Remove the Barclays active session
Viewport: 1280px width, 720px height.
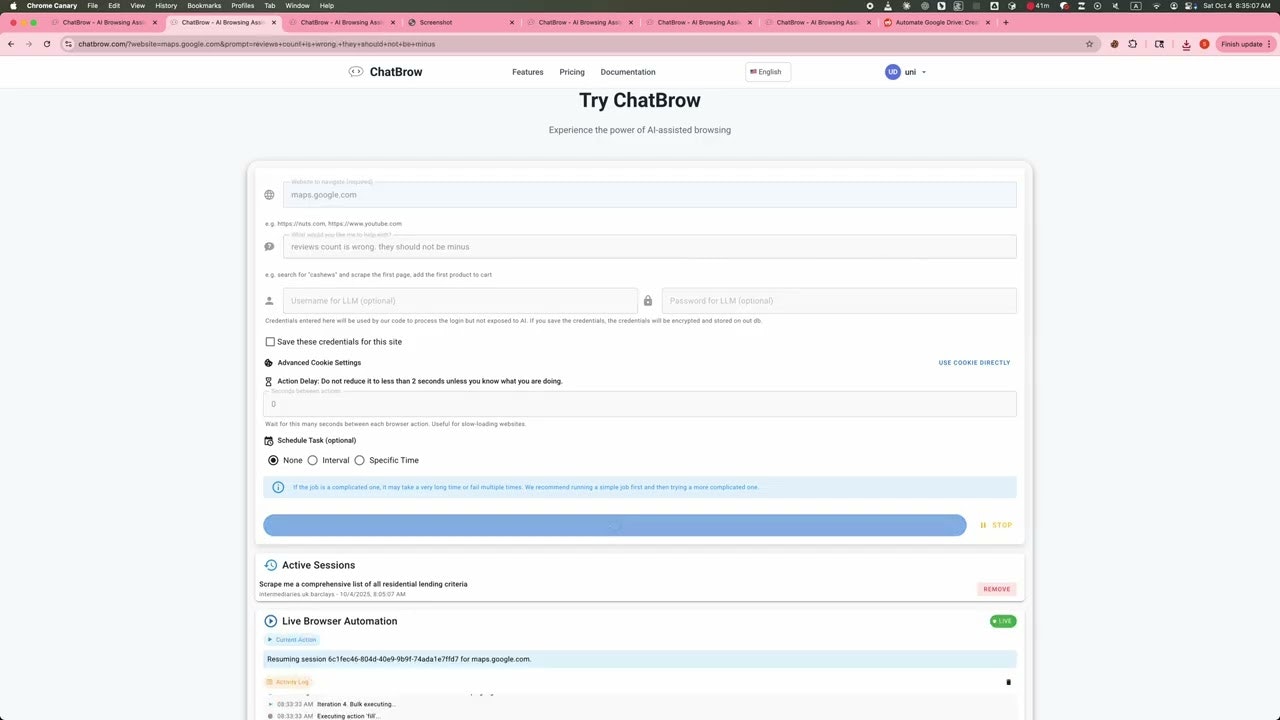pos(997,589)
